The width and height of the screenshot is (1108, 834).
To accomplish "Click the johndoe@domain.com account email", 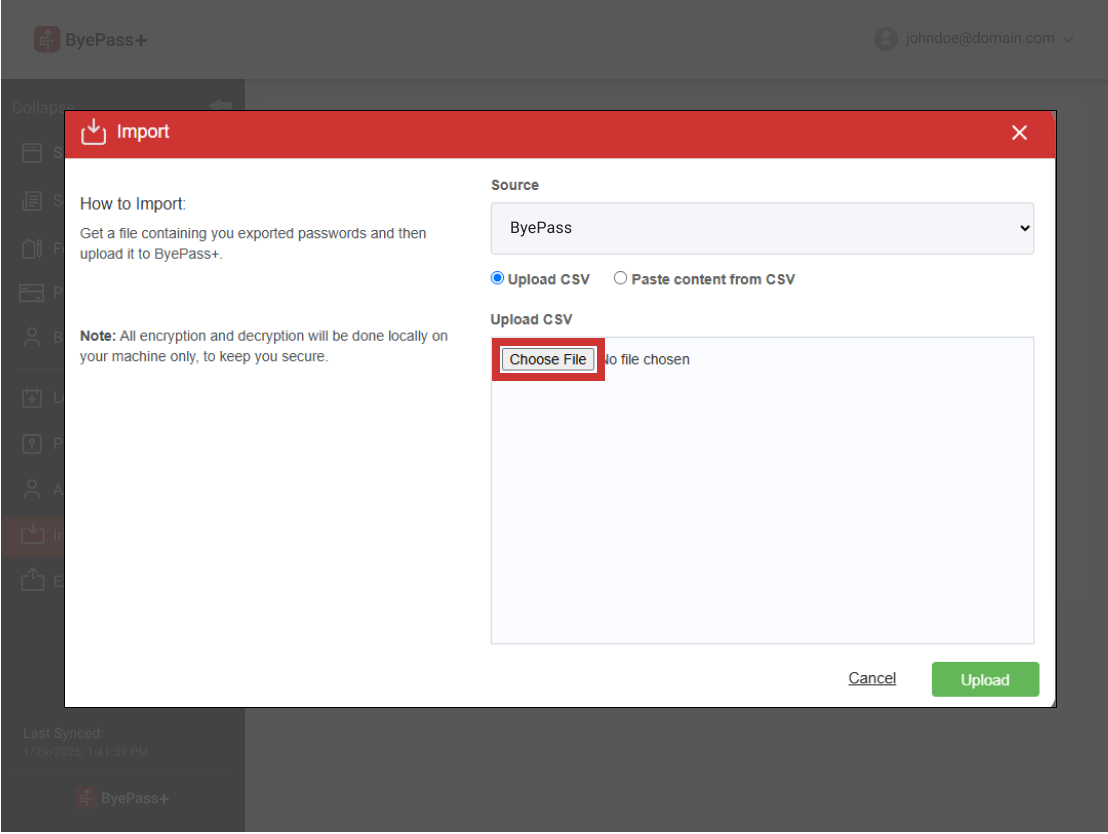I will pyautogui.click(x=979, y=38).
